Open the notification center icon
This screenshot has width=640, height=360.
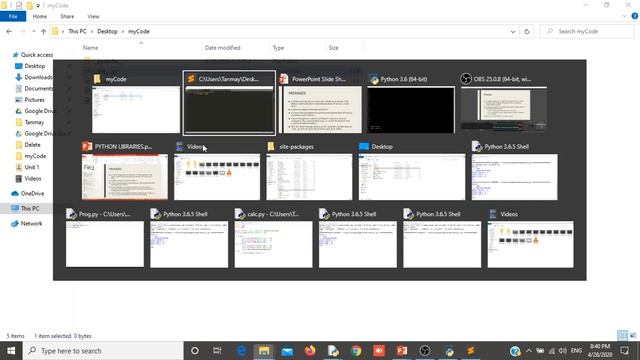click(624, 351)
